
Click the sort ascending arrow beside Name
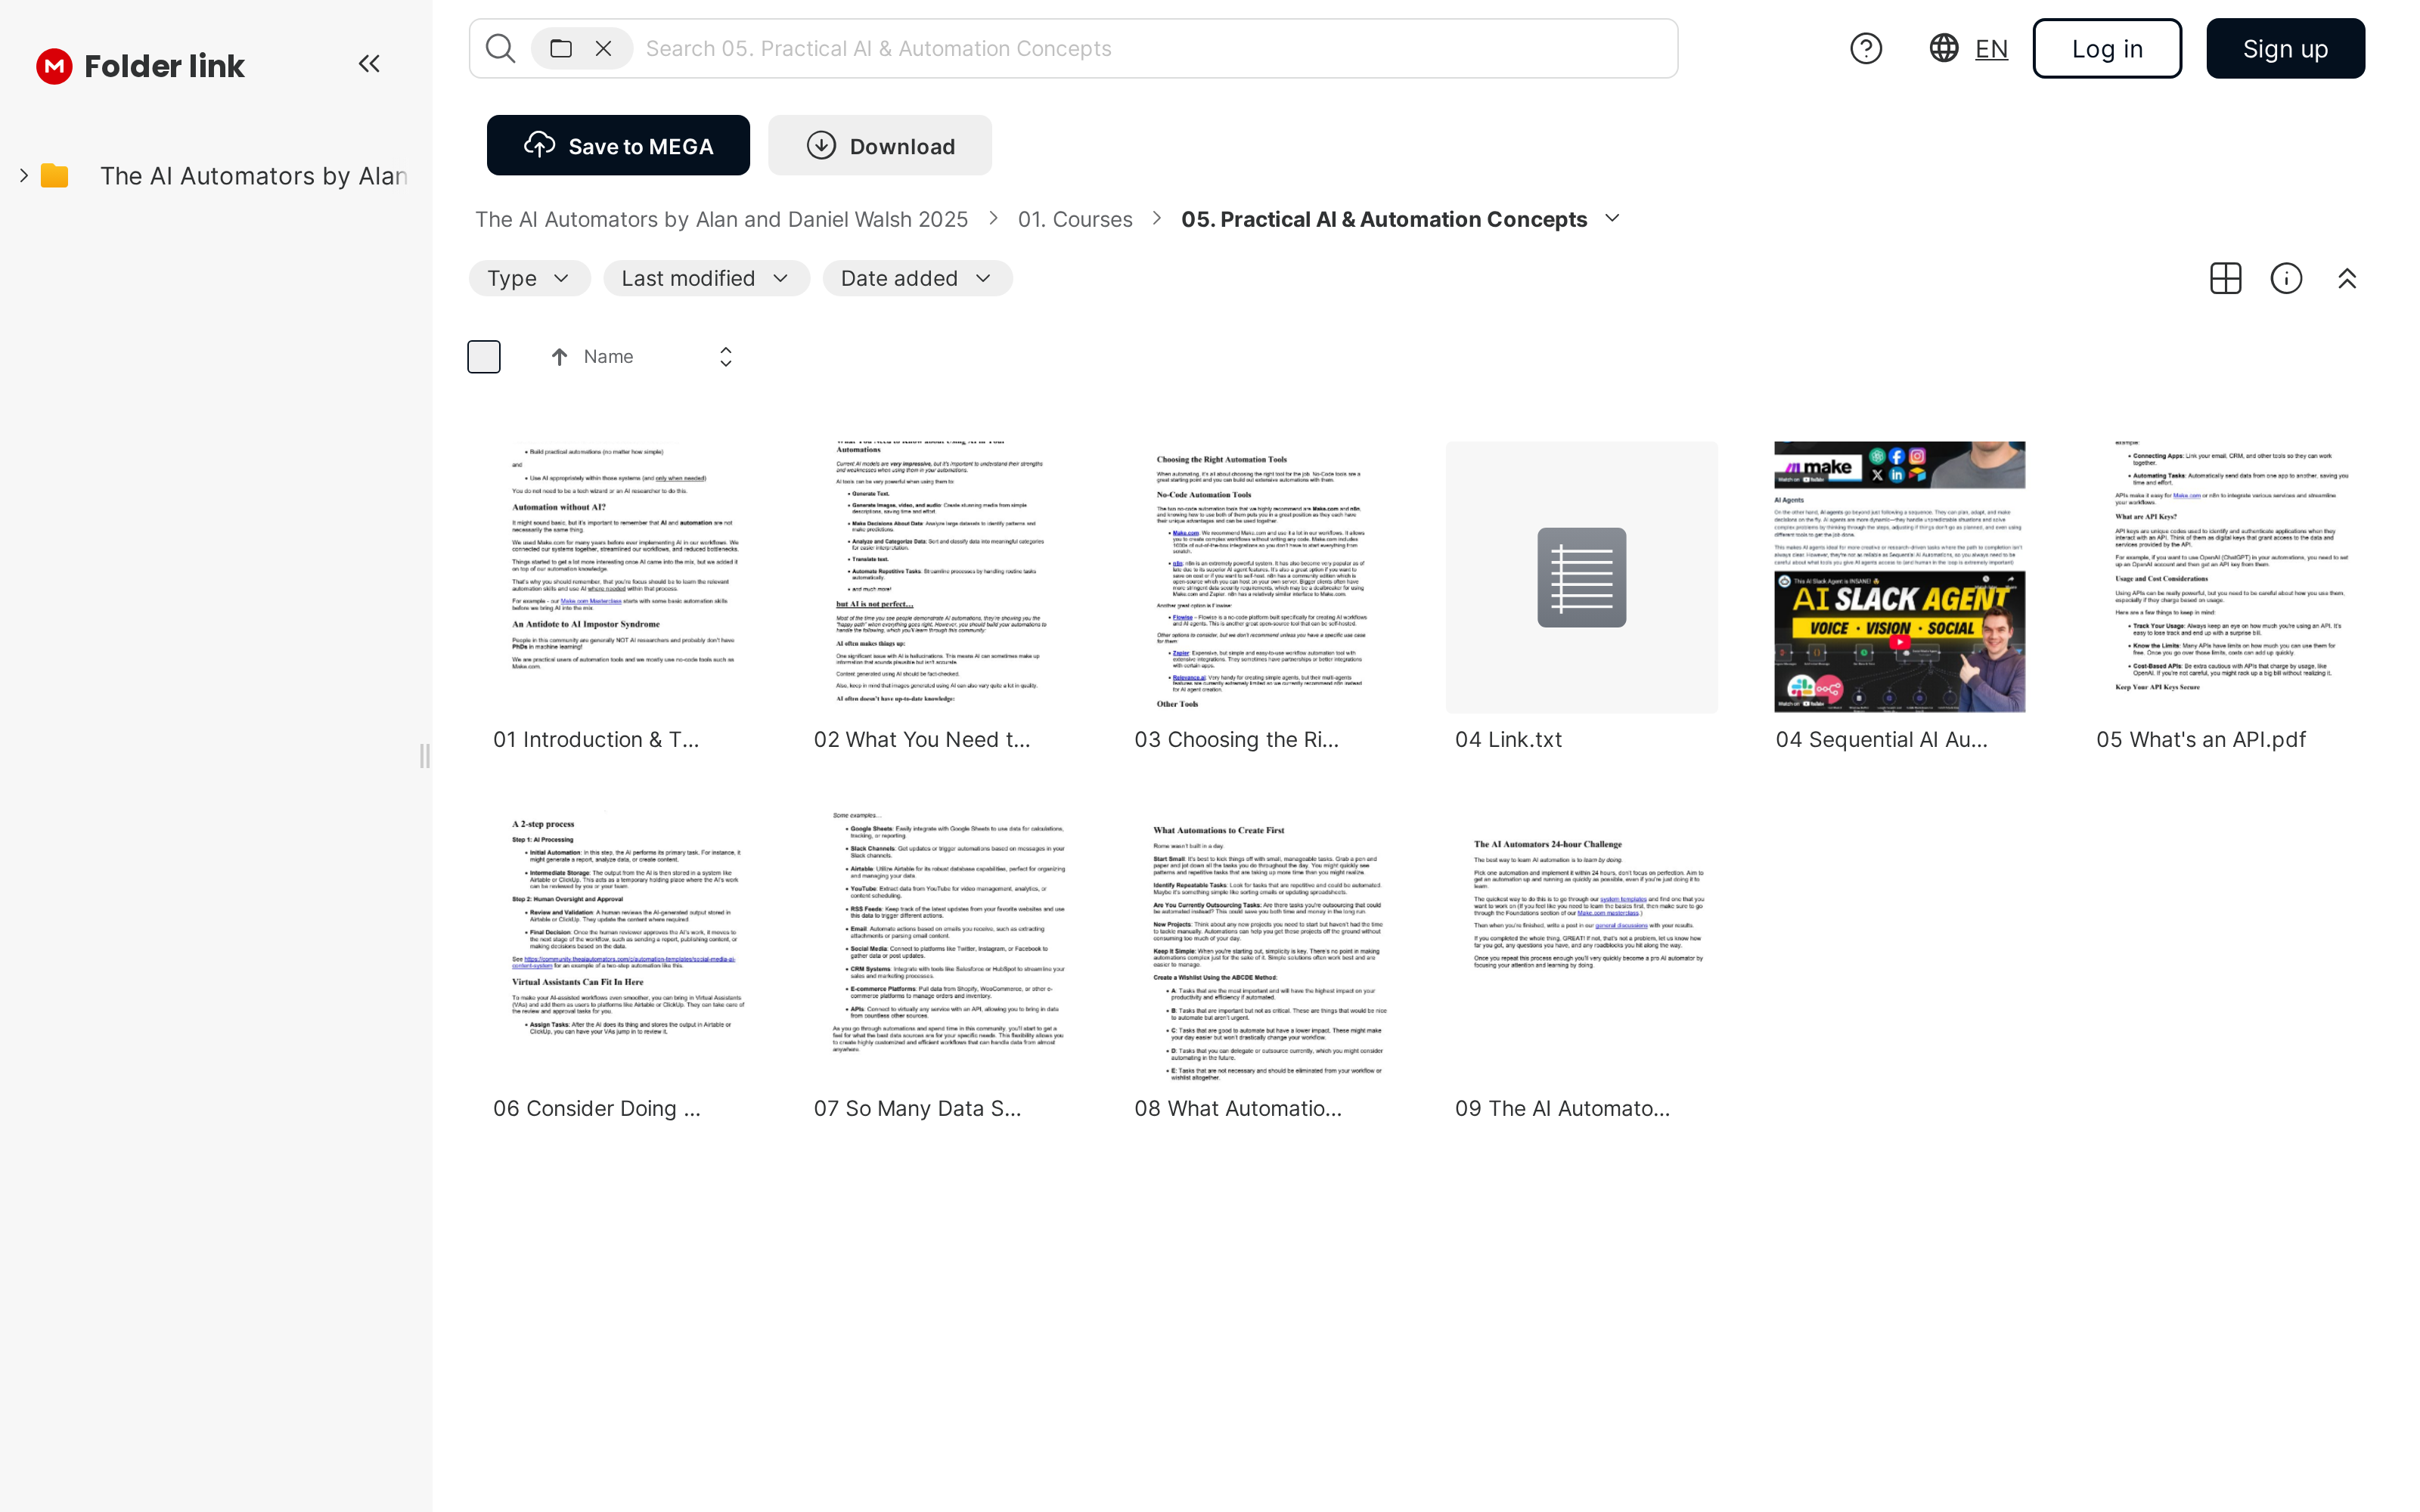tap(560, 357)
